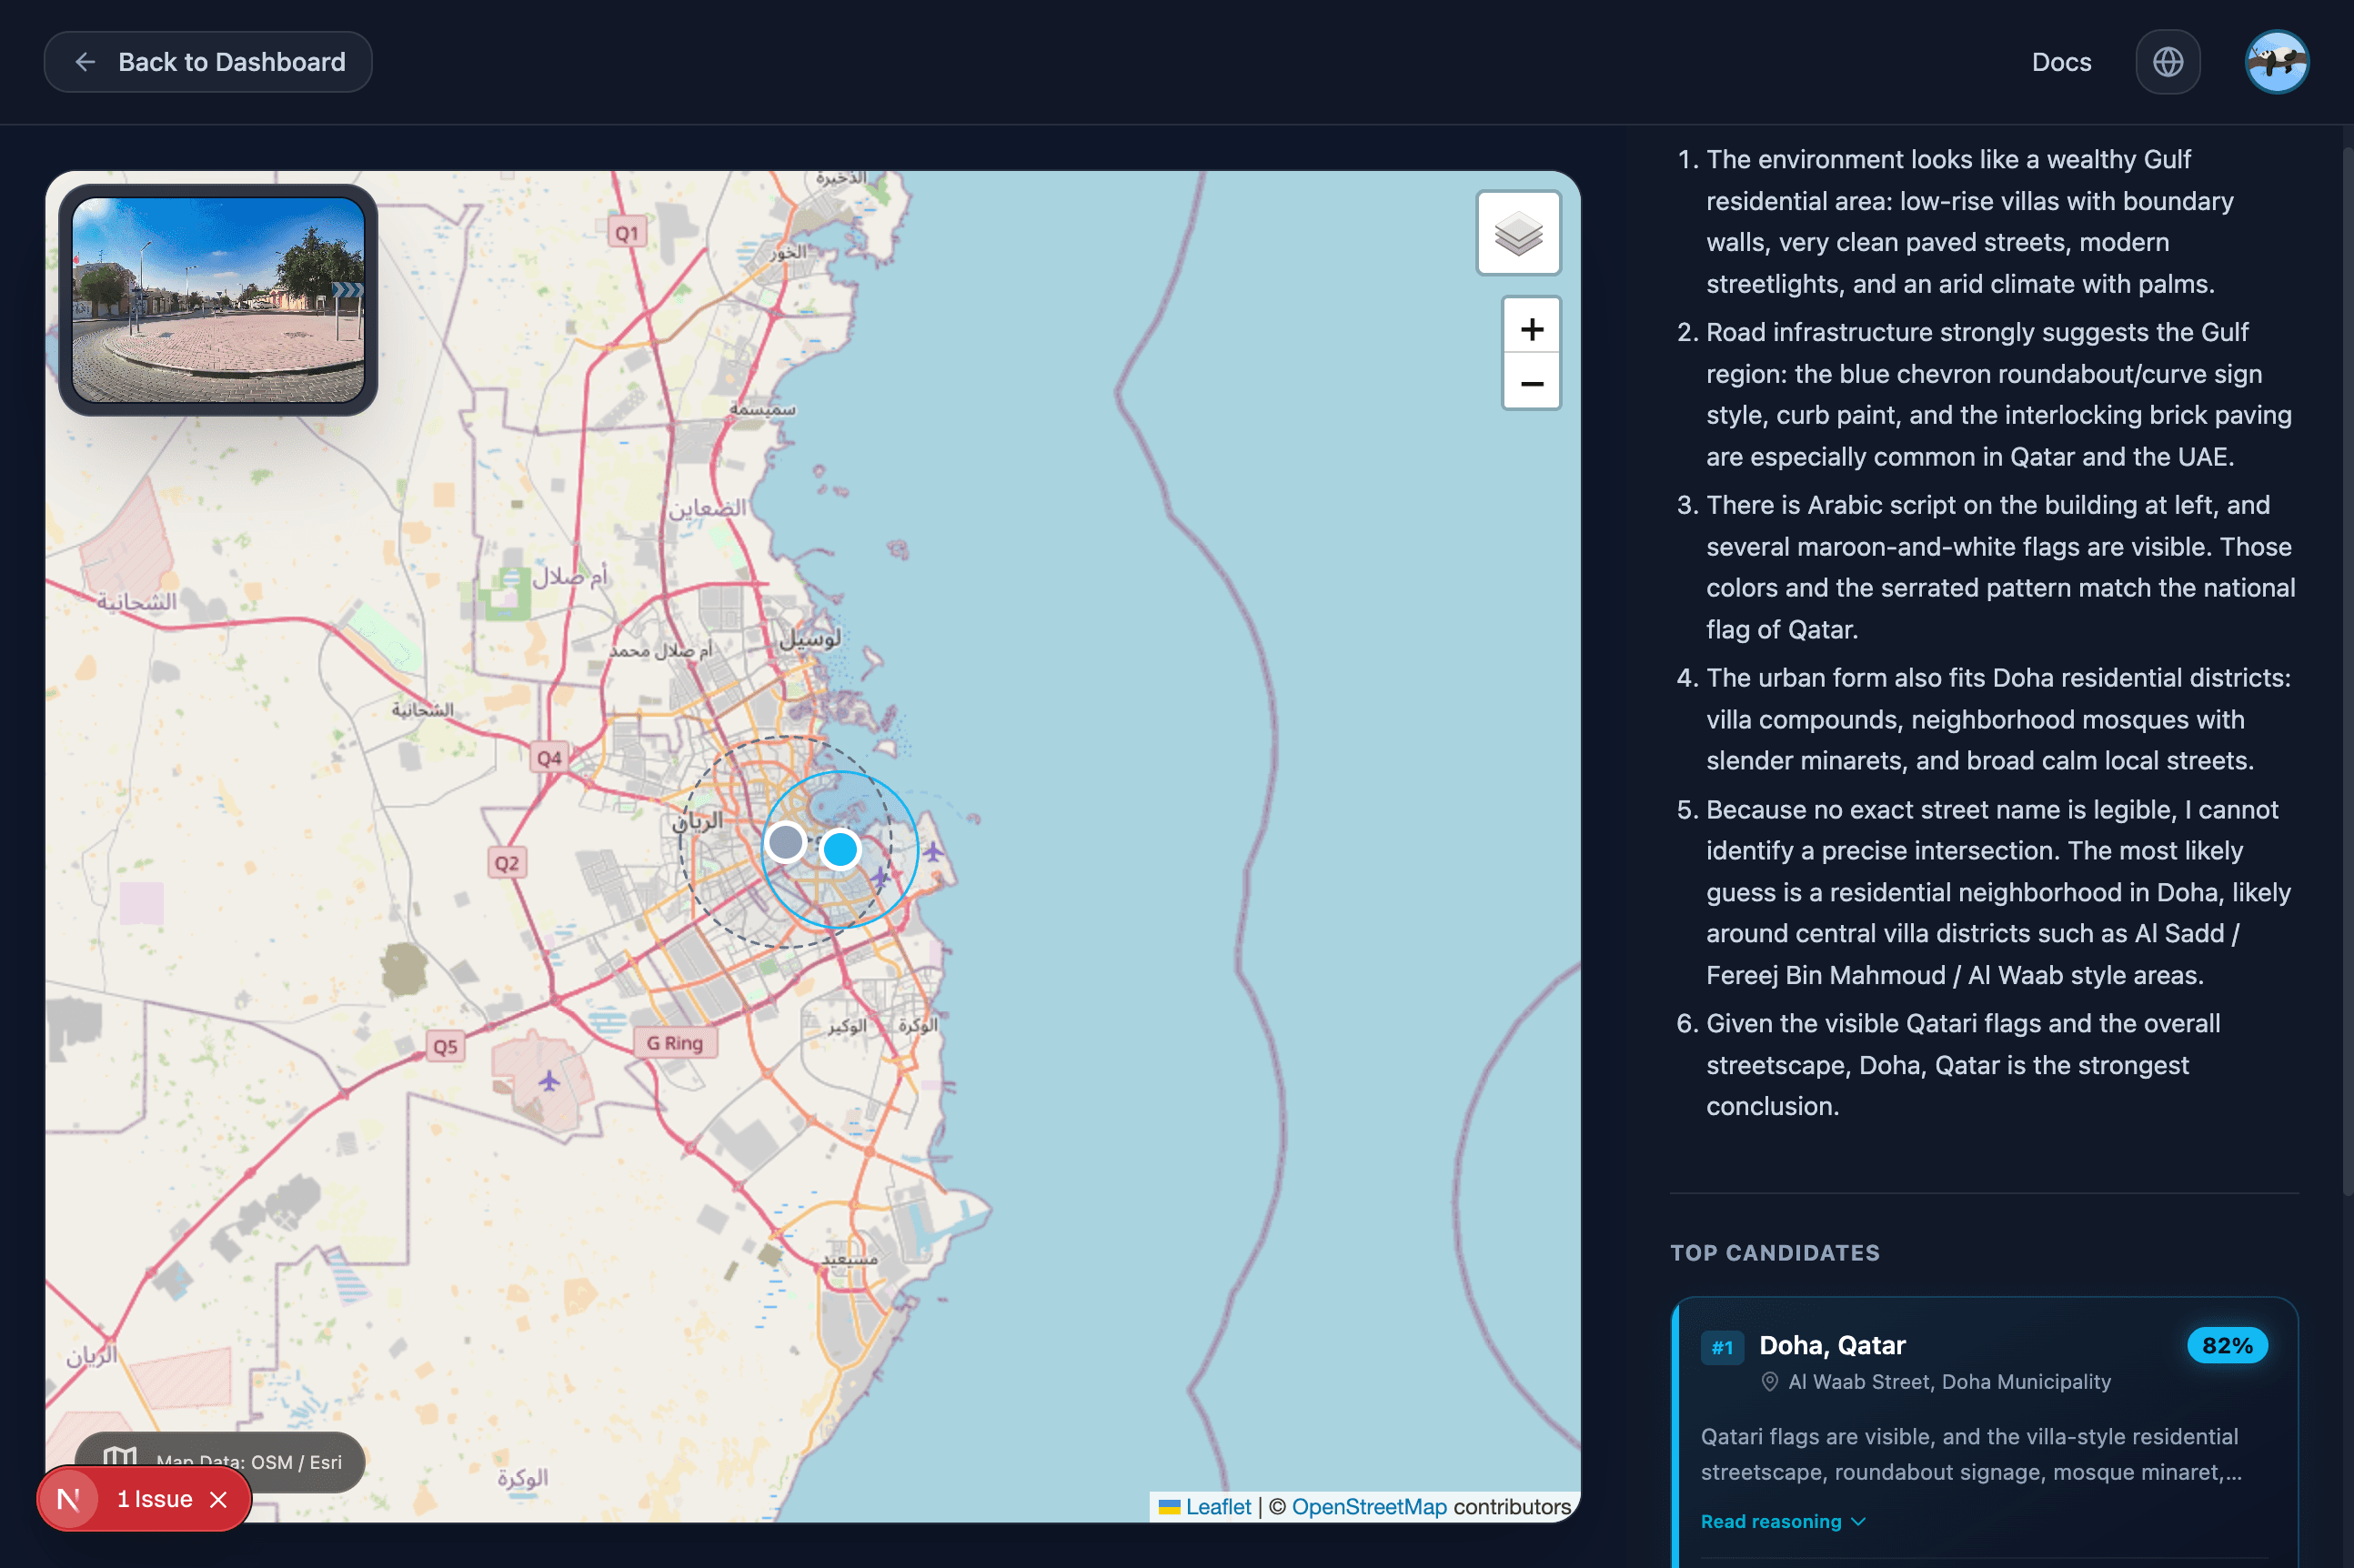Open the map layers control icon

[x=1518, y=233]
